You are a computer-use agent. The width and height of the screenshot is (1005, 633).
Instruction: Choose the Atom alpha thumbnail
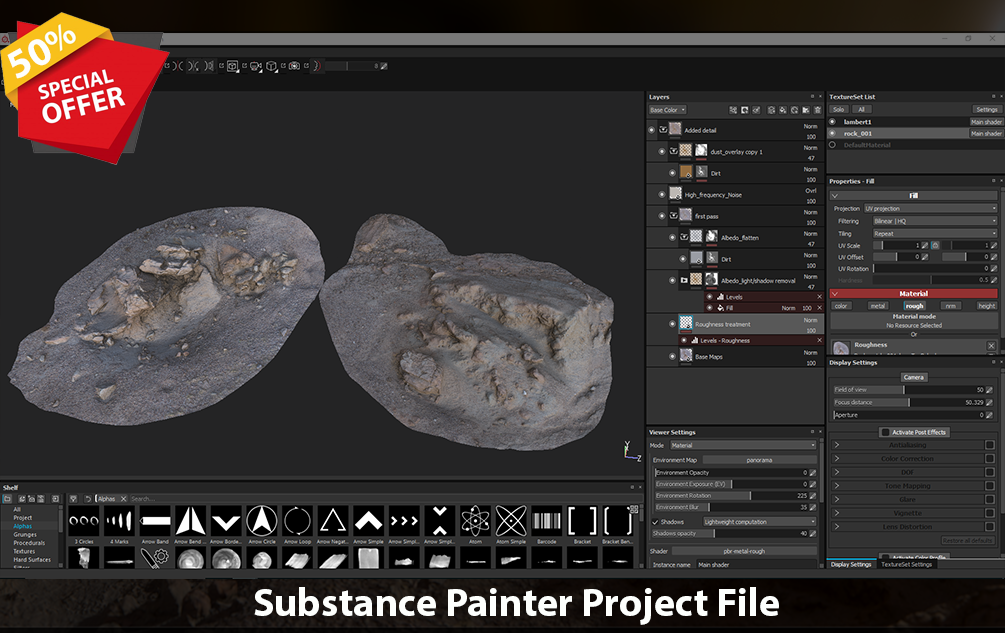476,521
